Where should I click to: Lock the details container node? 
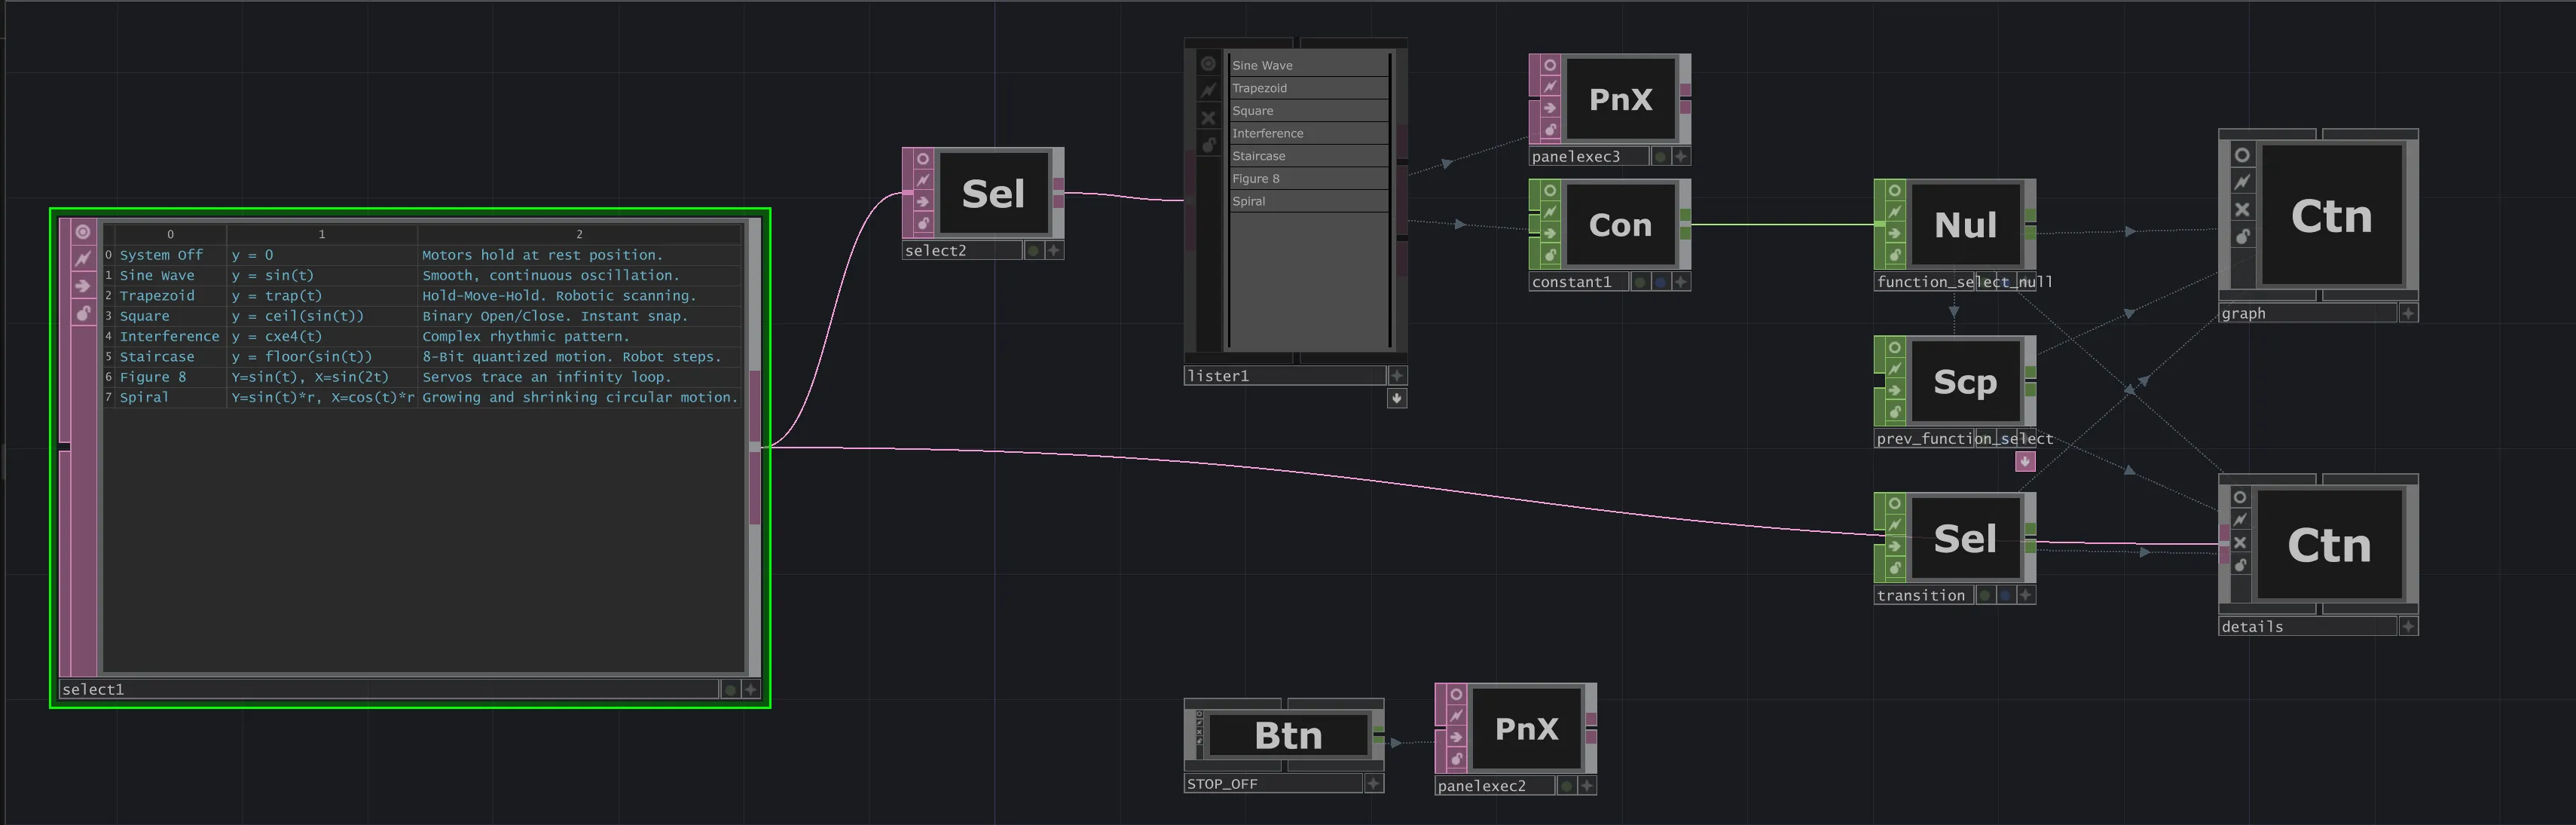coord(2240,565)
